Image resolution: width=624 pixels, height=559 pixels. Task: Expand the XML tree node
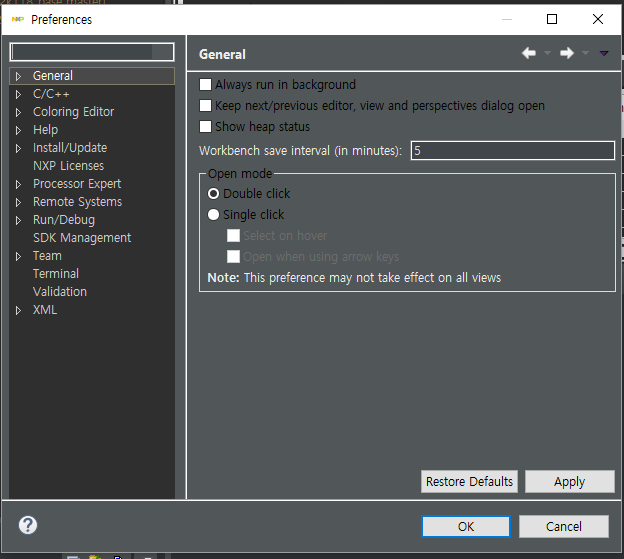click(18, 310)
